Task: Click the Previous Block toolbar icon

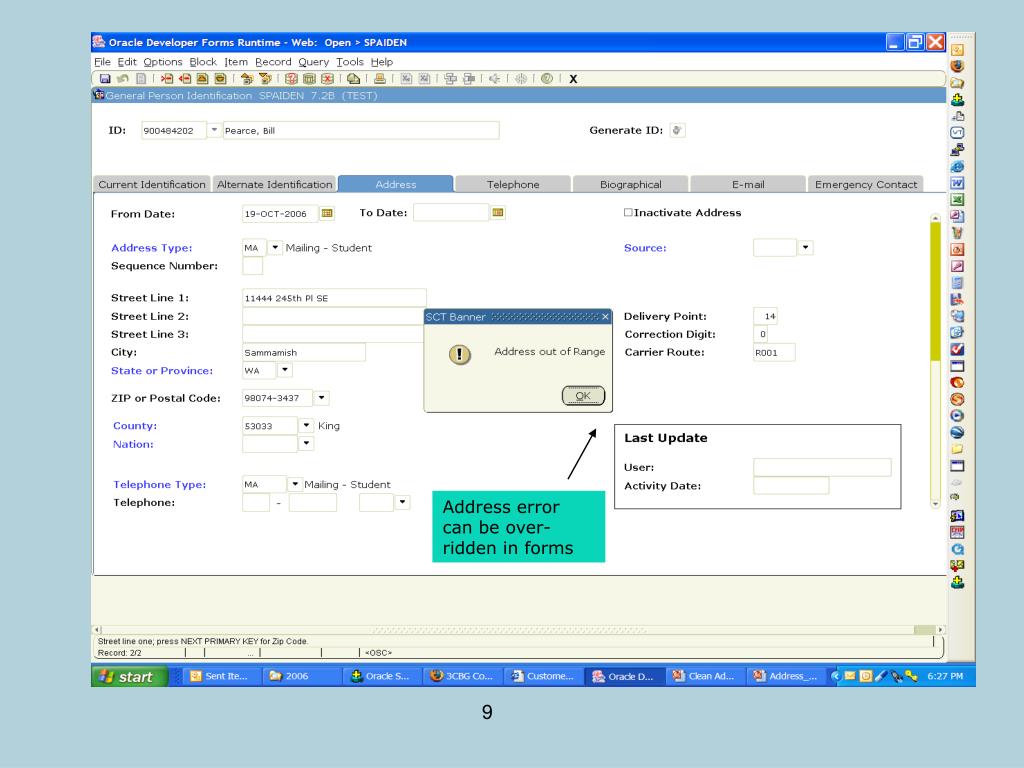Action: (x=247, y=78)
